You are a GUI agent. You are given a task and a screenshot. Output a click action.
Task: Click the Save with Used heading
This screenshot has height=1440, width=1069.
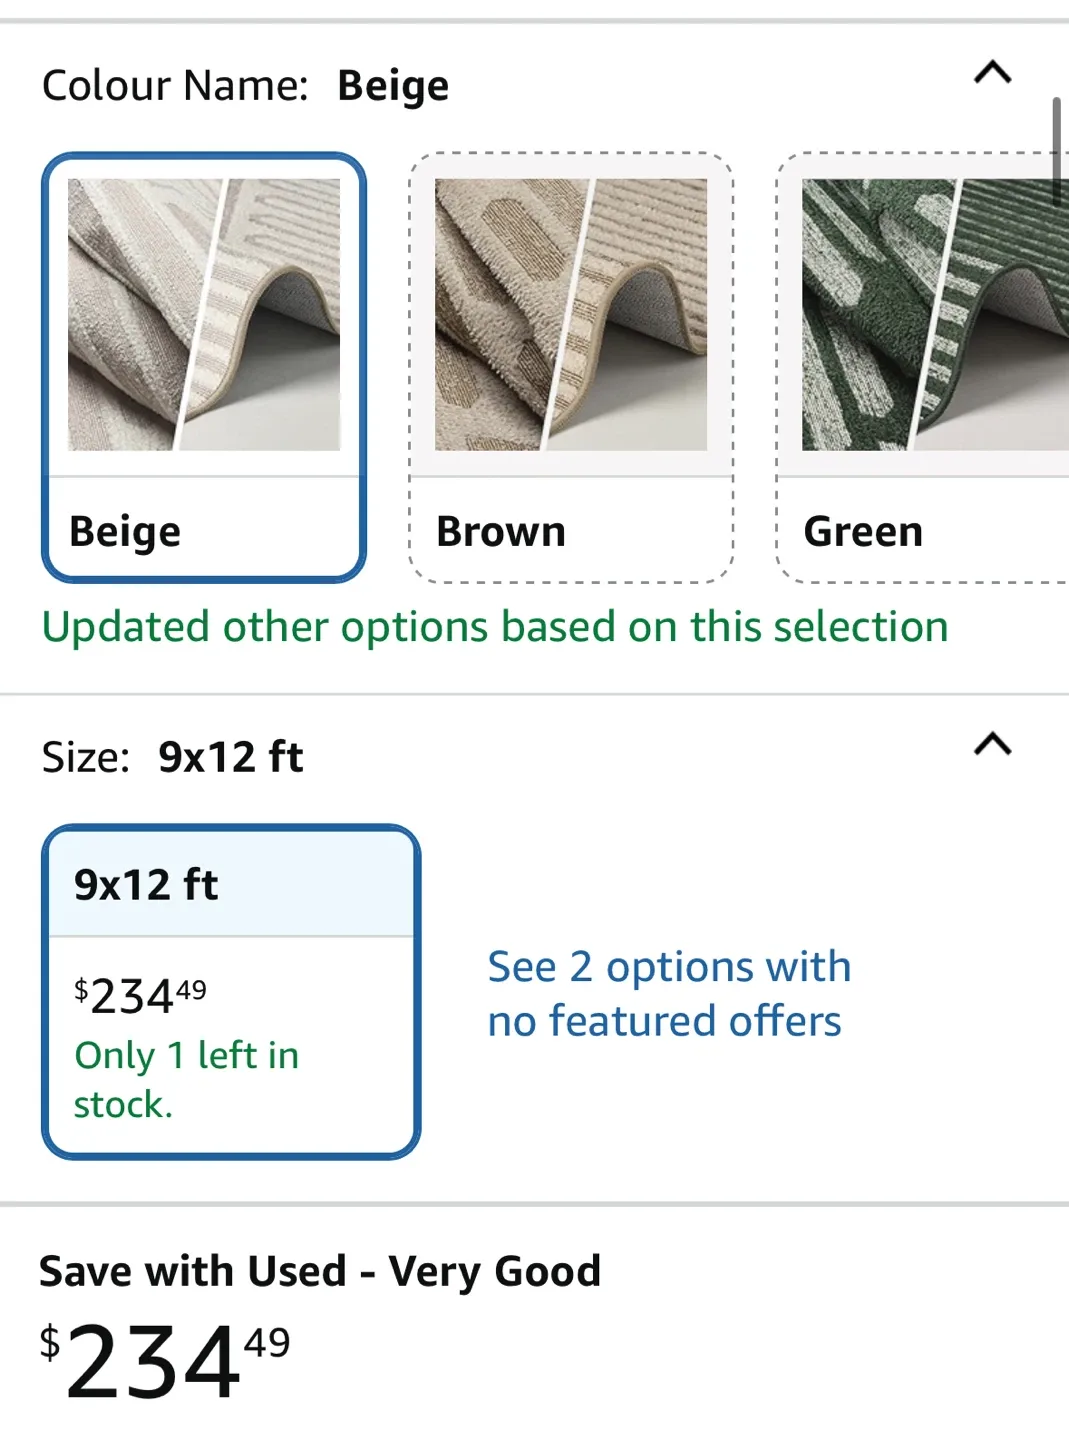coord(319,1270)
